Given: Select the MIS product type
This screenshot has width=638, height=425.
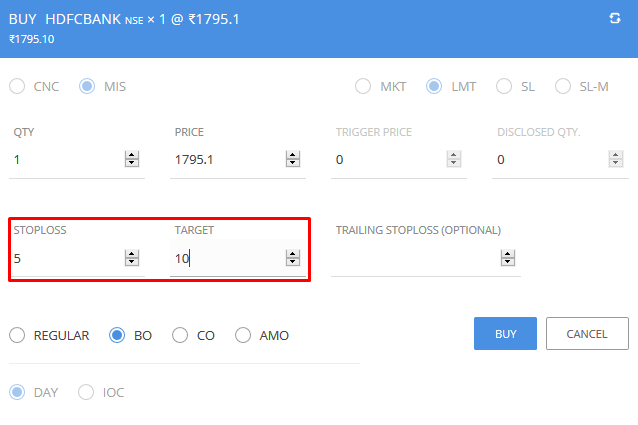Looking at the screenshot, I should point(87,86).
